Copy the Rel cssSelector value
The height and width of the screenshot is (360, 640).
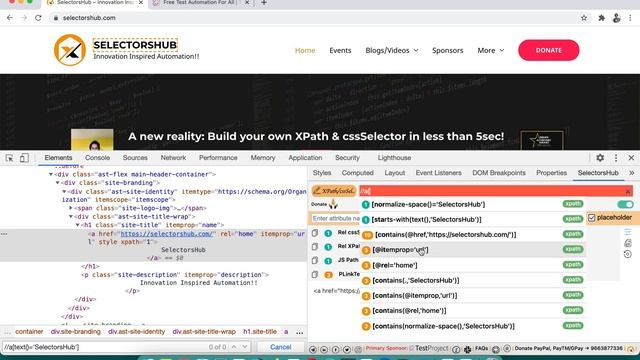(x=315, y=233)
